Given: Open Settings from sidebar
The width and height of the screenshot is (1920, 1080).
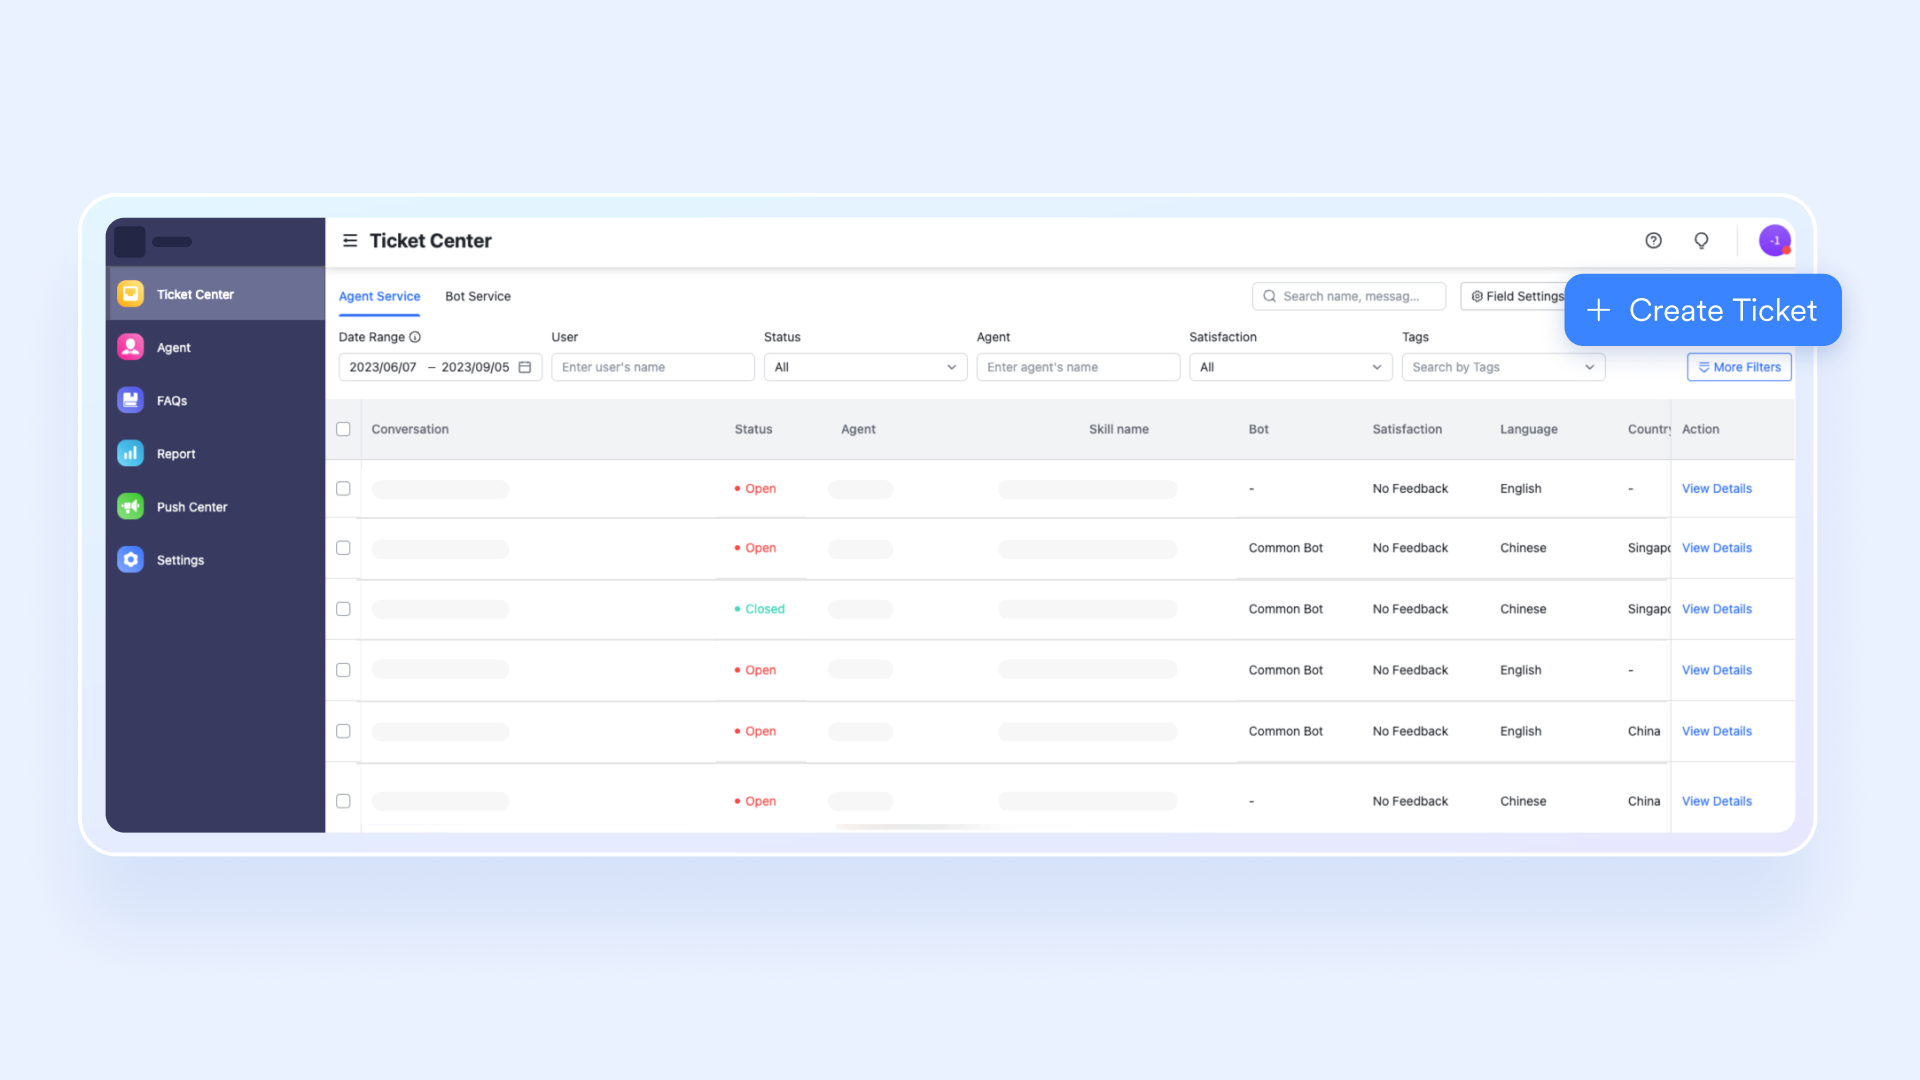Looking at the screenshot, I should tap(215, 560).
